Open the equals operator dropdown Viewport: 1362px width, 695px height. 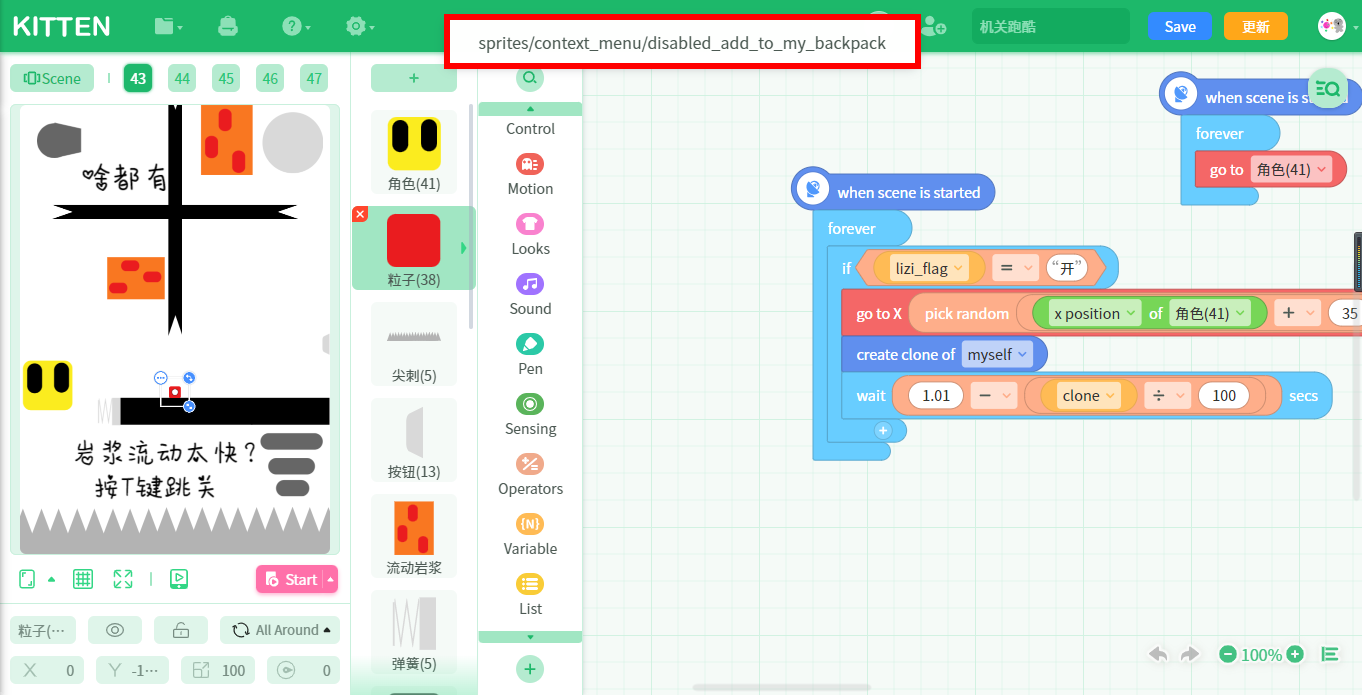pyautogui.click(x=1015, y=269)
